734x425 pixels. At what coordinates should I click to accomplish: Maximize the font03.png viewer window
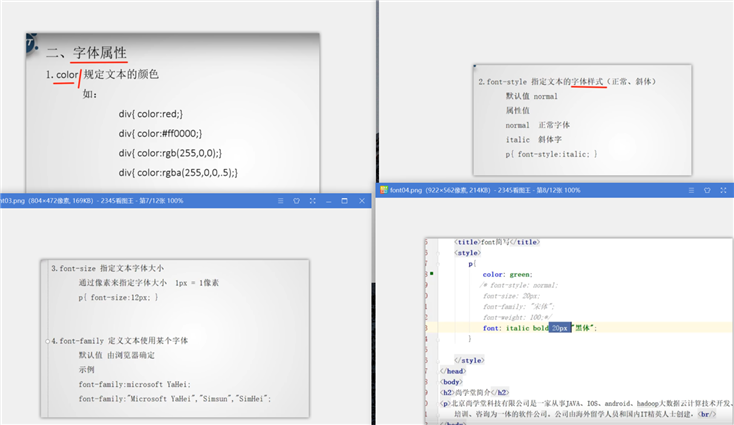coord(345,201)
